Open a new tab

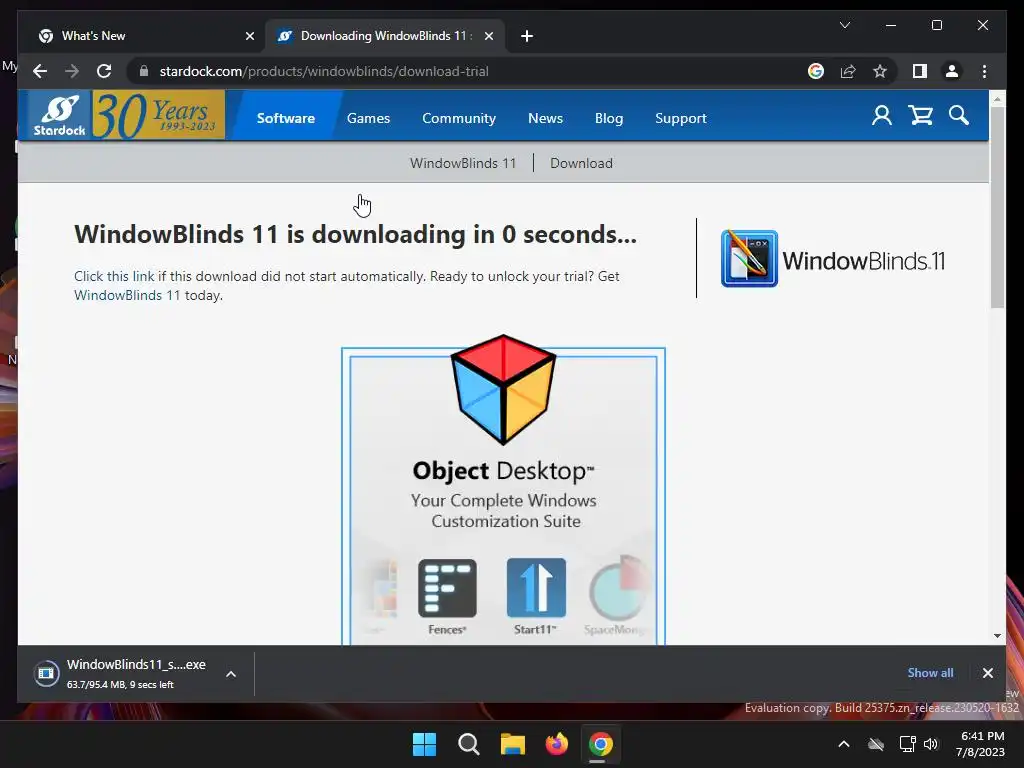(527, 36)
